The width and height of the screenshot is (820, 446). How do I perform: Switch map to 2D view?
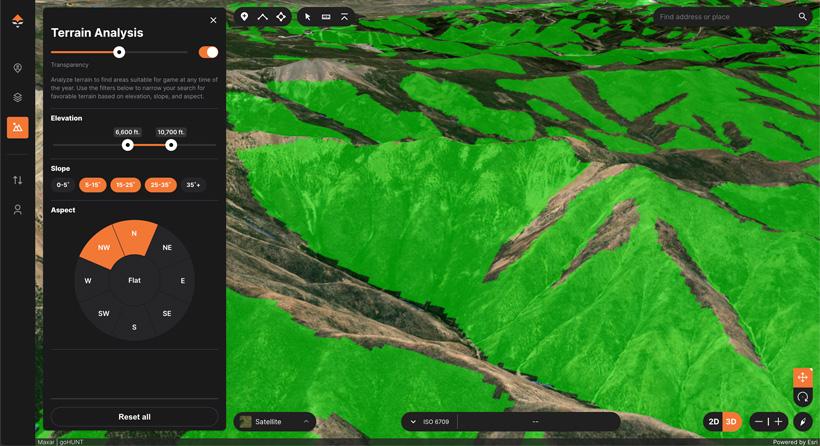click(713, 421)
